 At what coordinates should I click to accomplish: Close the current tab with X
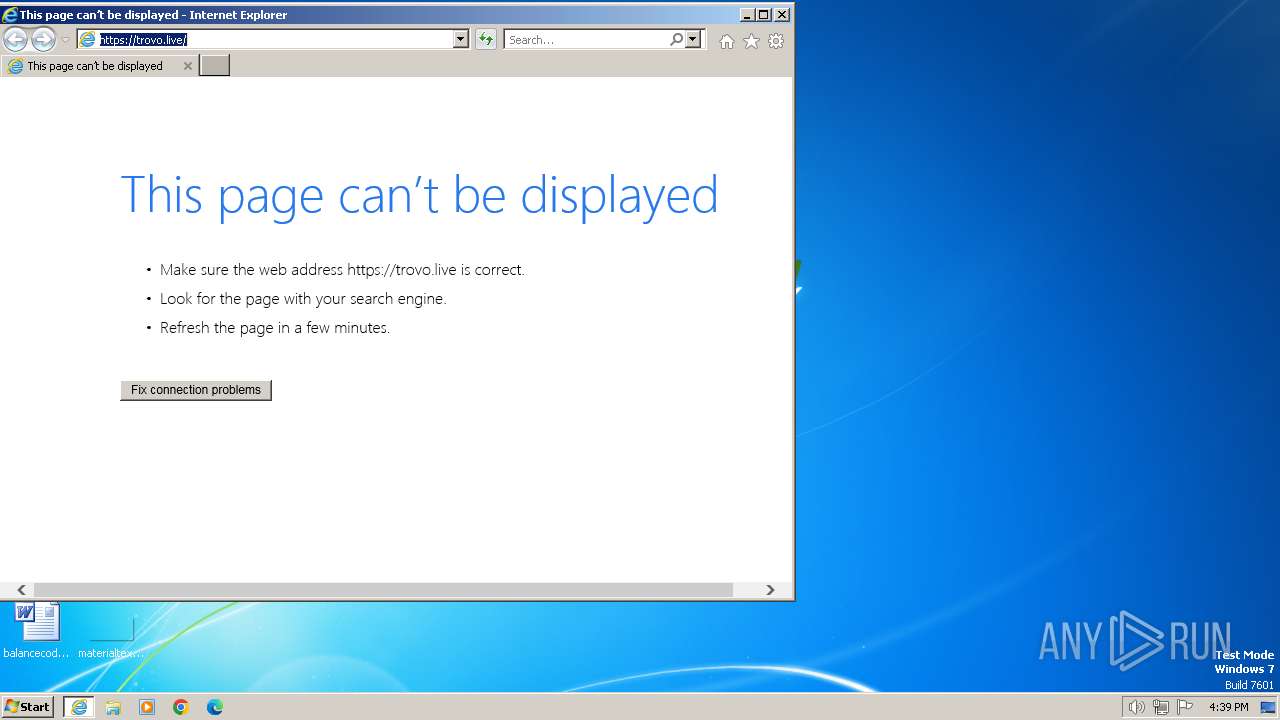pos(187,66)
